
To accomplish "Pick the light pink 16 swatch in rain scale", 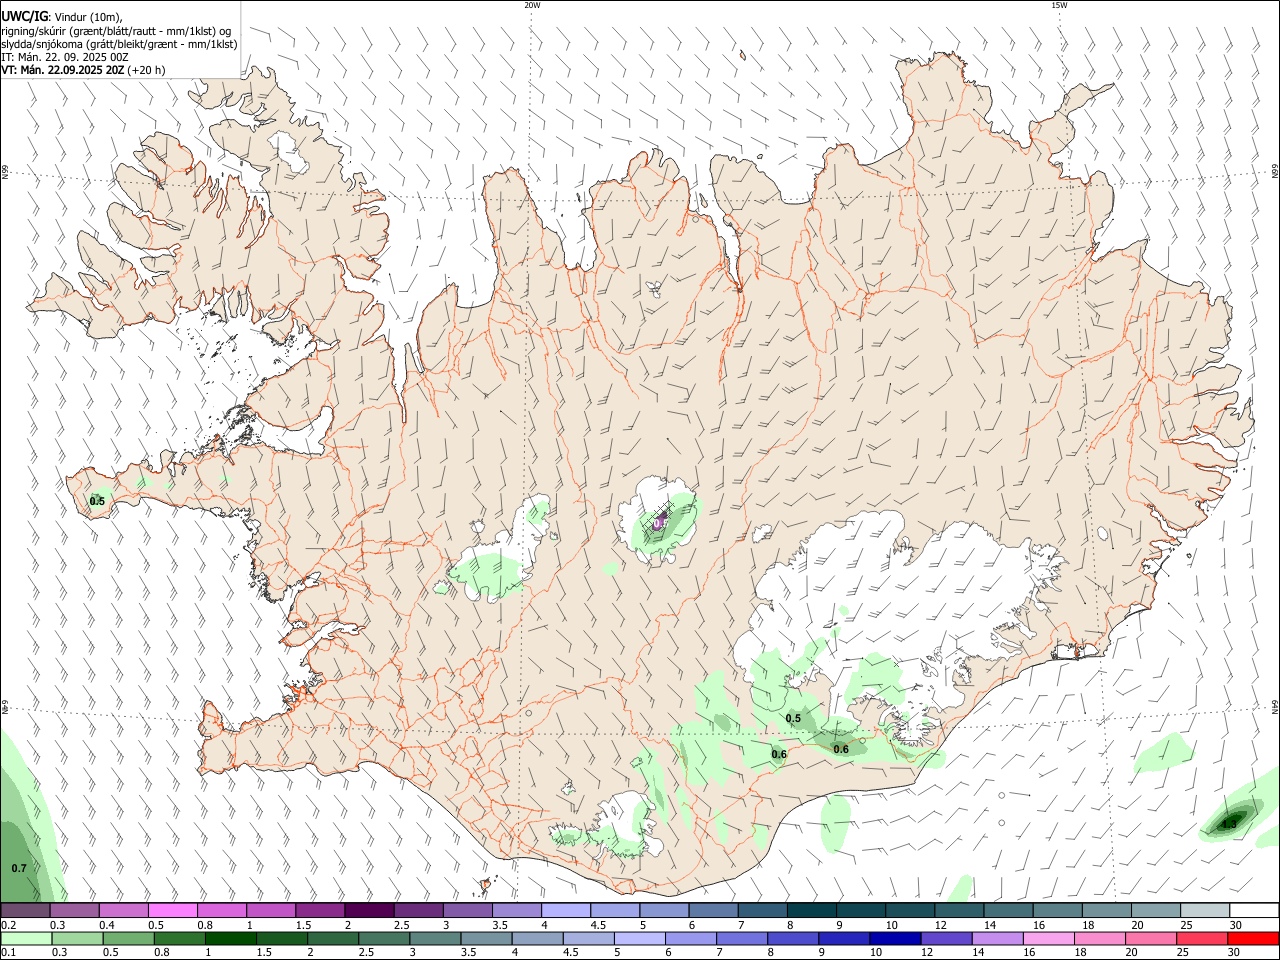I will [x=1049, y=938].
